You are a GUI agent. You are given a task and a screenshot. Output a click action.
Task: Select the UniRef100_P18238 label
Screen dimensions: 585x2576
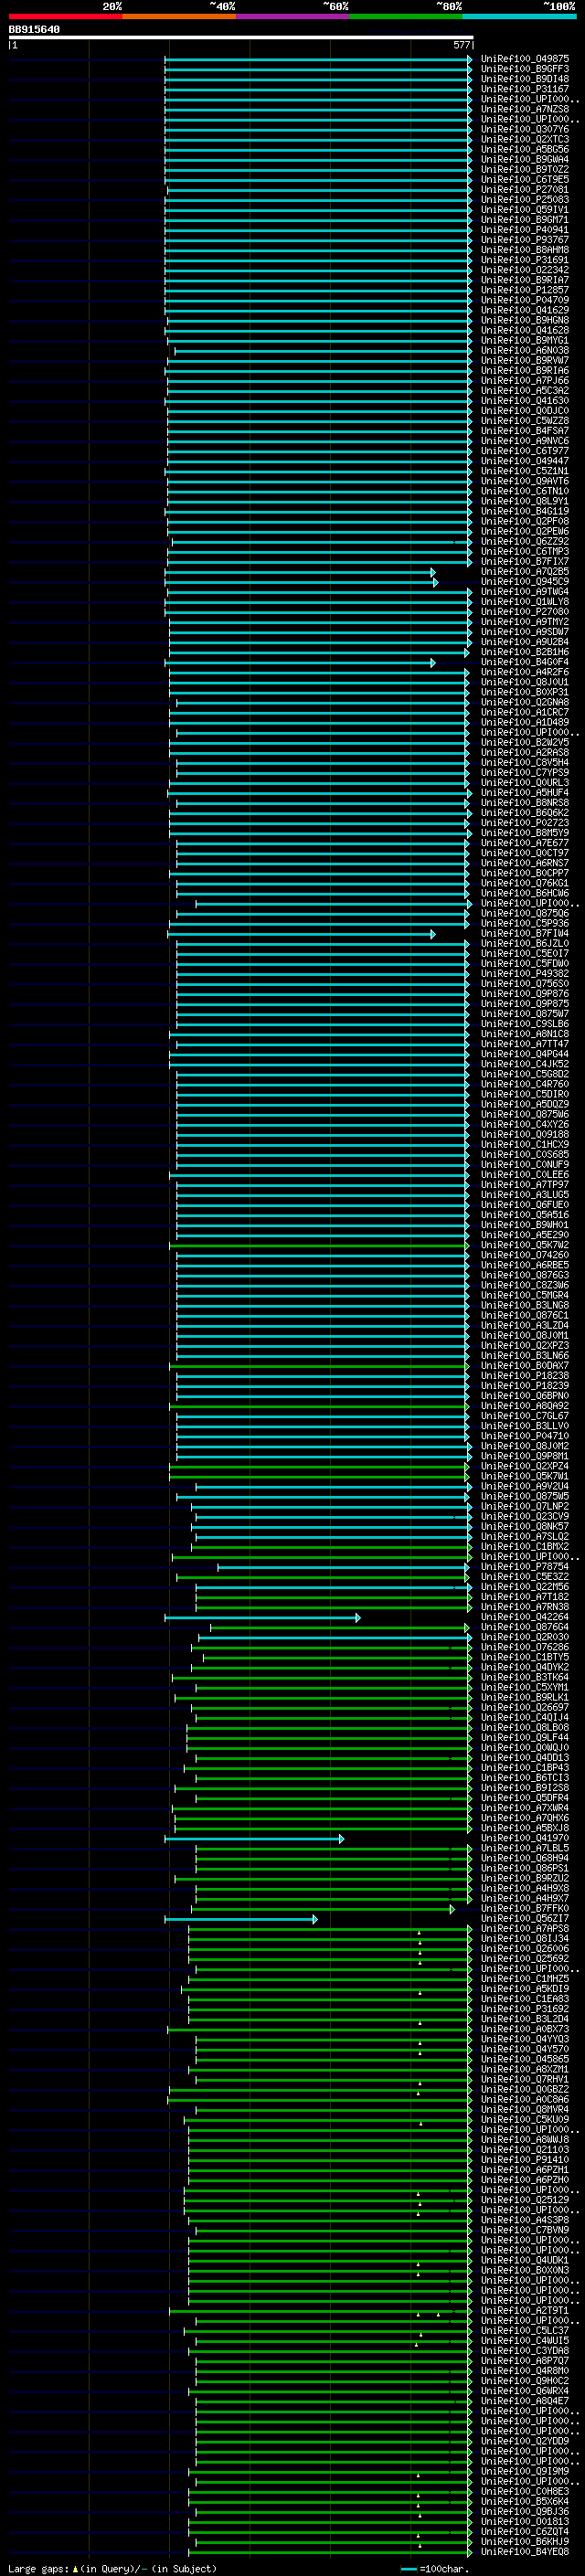[525, 1377]
